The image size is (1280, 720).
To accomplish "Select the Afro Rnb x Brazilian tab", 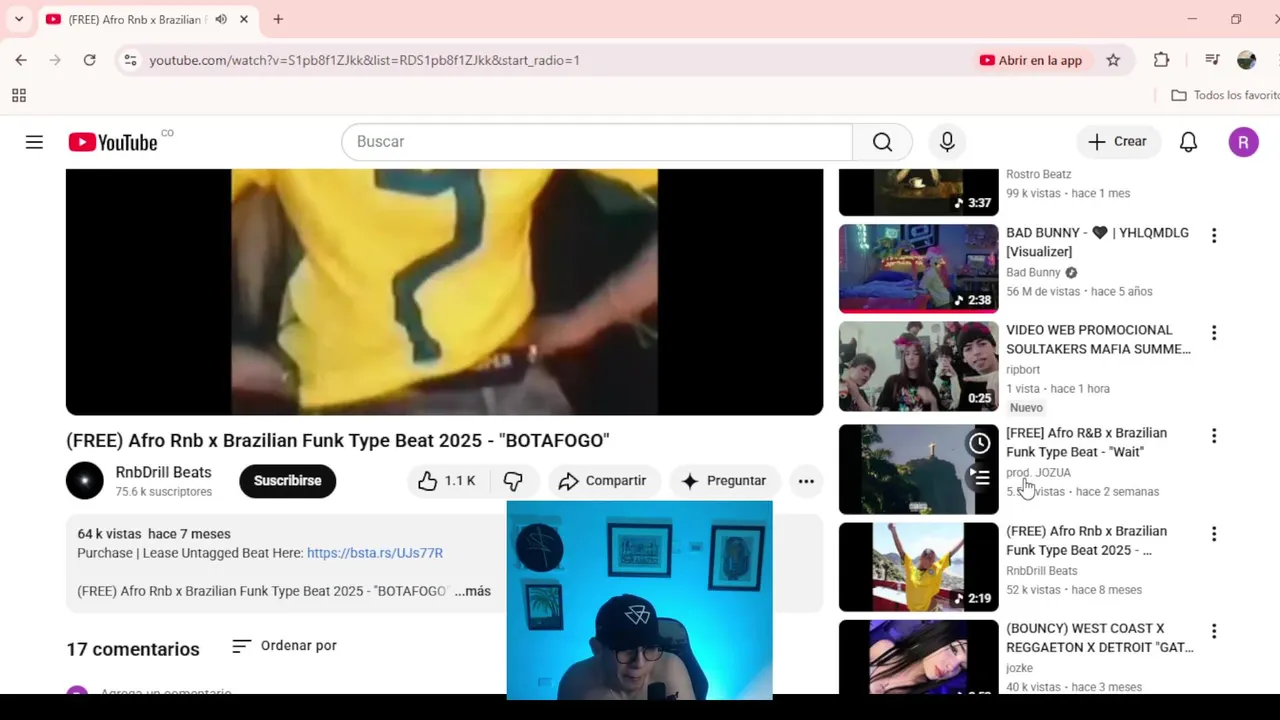I will (x=135, y=19).
